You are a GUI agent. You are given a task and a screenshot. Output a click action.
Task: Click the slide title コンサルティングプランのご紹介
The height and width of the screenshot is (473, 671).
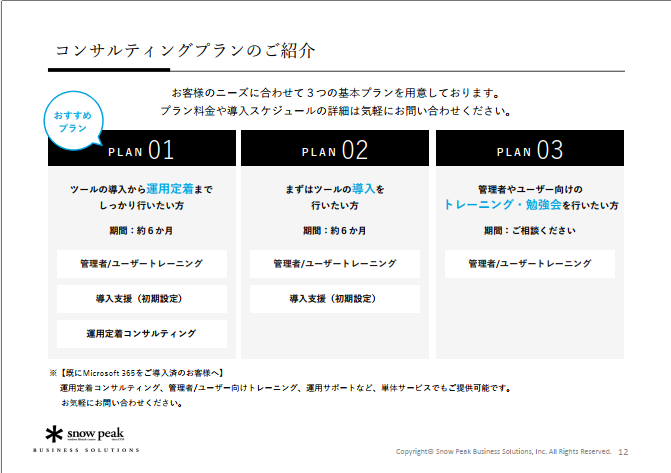pos(185,51)
